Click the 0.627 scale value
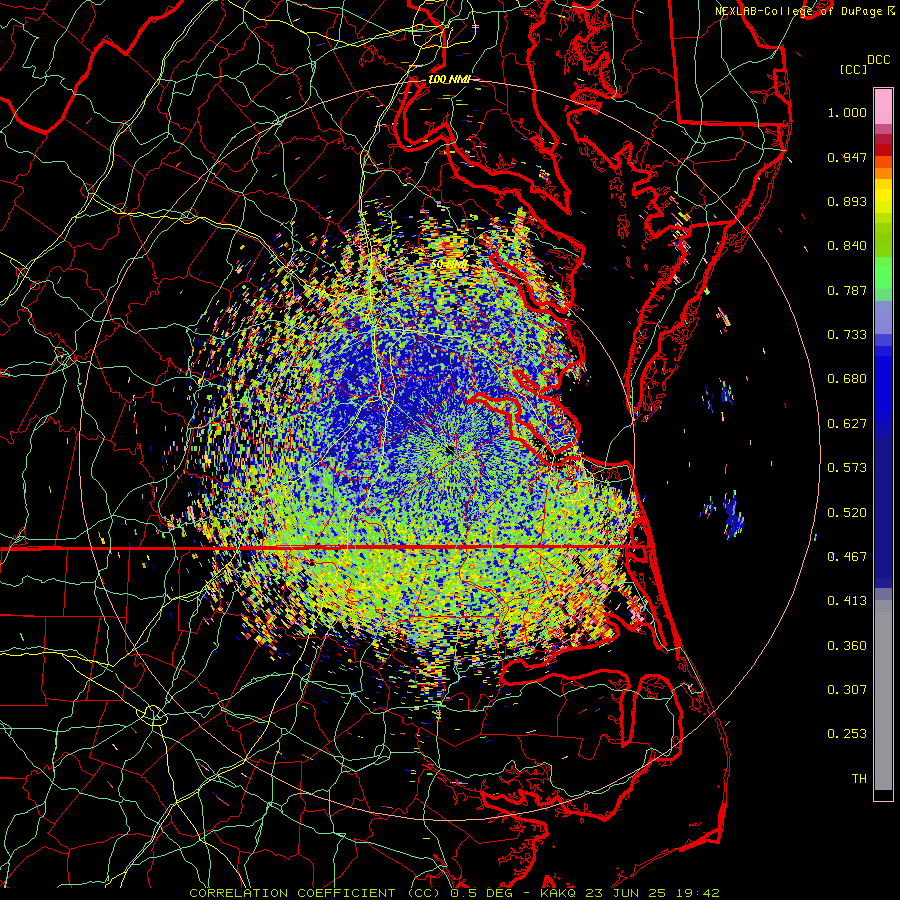This screenshot has height=900, width=900. (847, 424)
